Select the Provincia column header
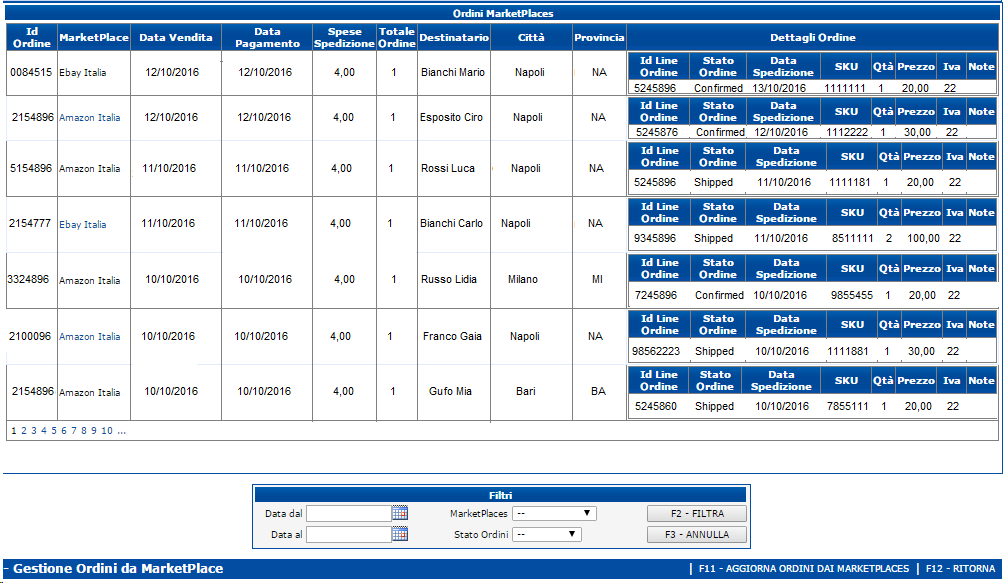 coord(599,37)
